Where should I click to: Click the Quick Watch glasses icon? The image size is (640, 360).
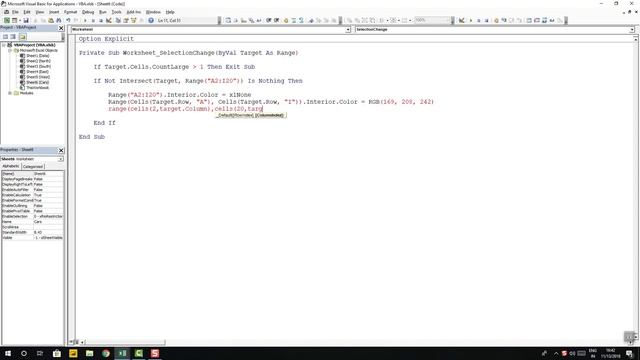pos(552,20)
